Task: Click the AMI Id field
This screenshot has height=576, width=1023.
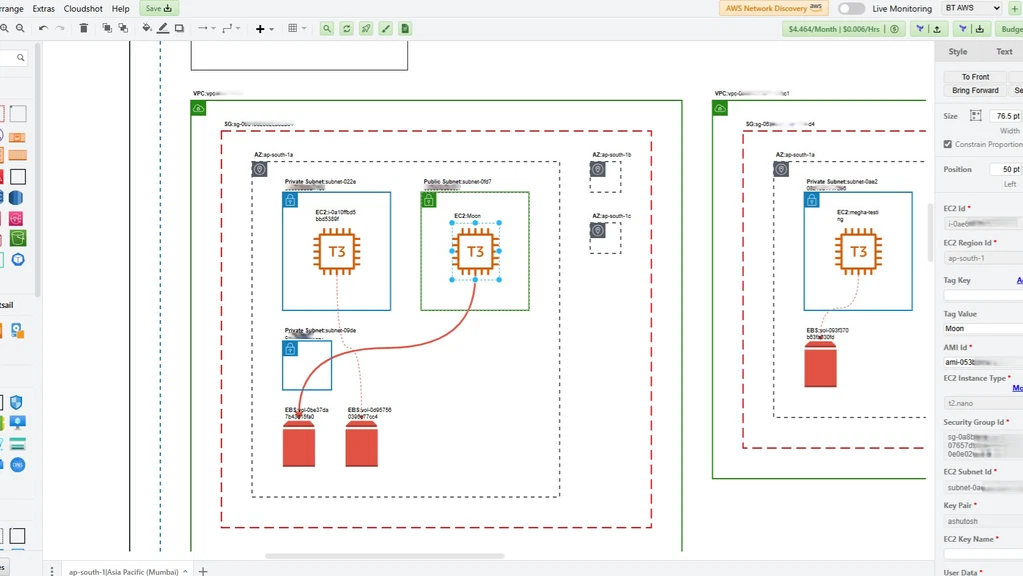Action: click(983, 362)
